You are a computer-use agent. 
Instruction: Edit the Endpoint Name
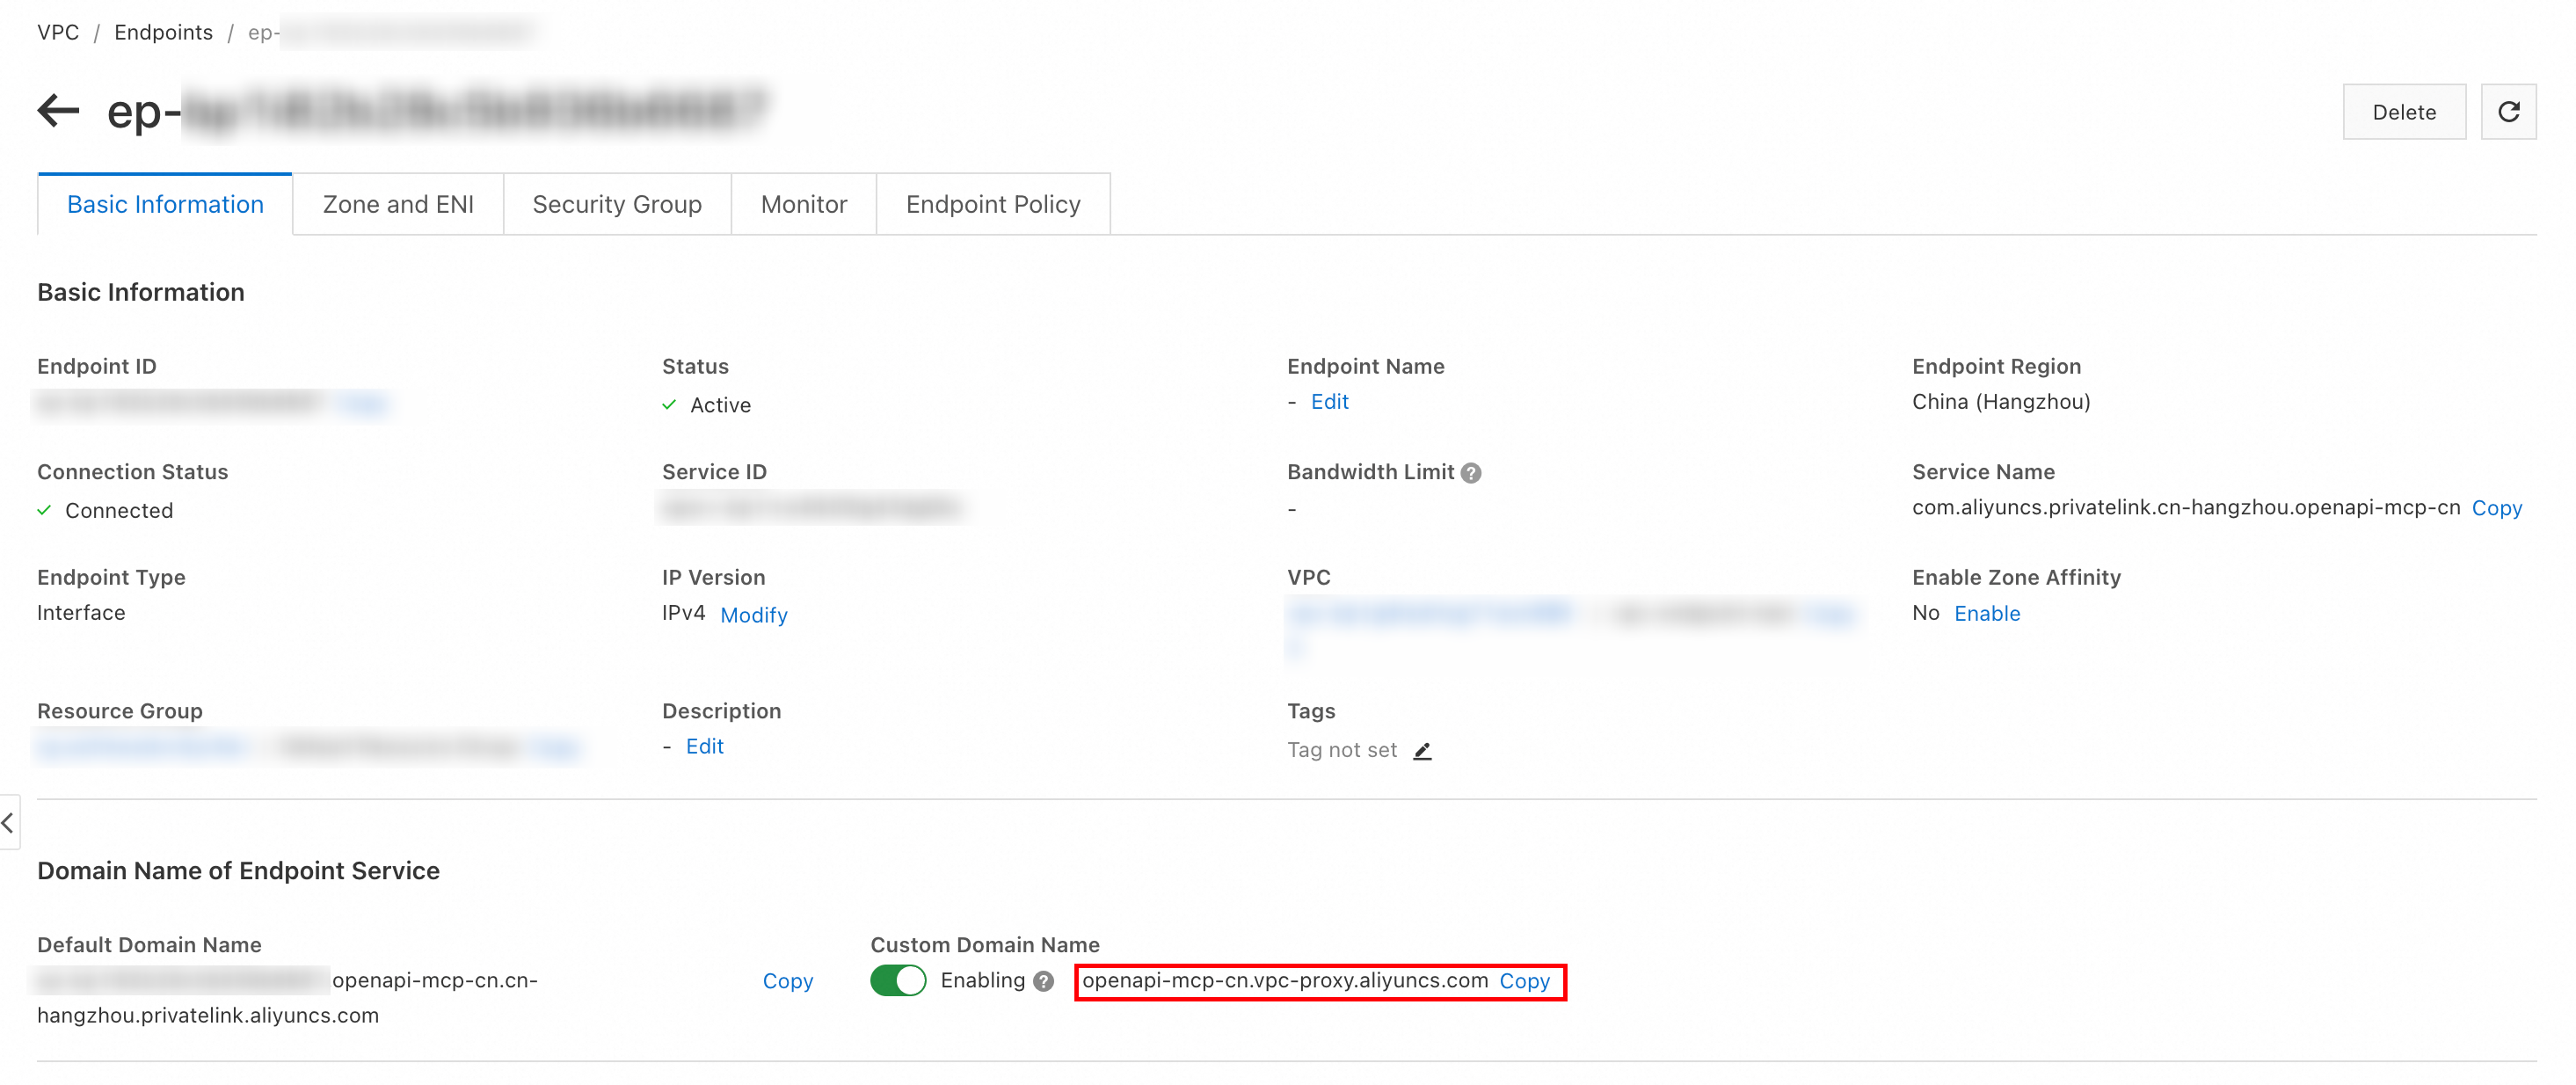pyautogui.click(x=1329, y=402)
